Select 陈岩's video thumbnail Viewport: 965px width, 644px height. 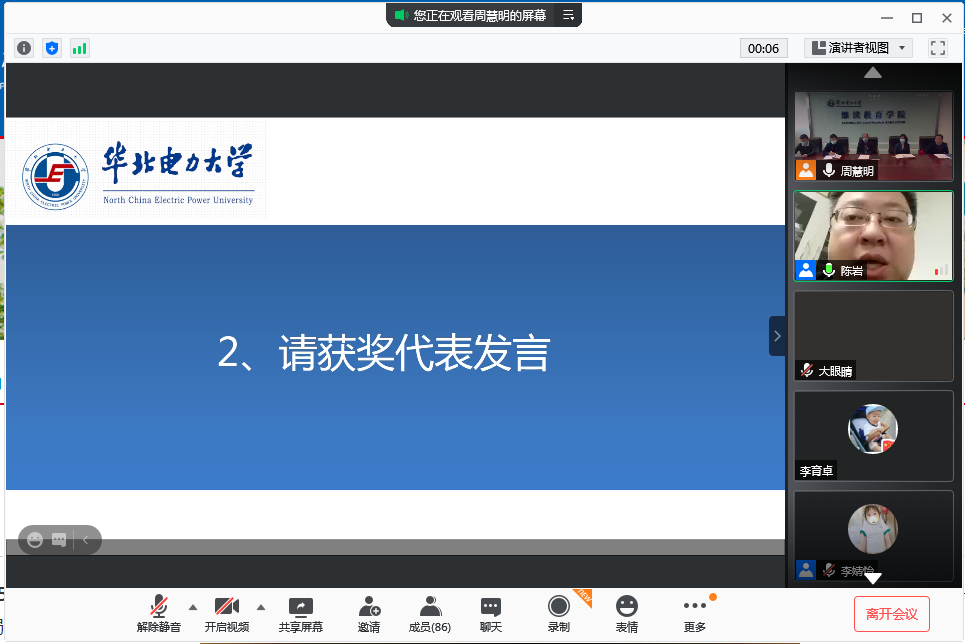point(873,235)
